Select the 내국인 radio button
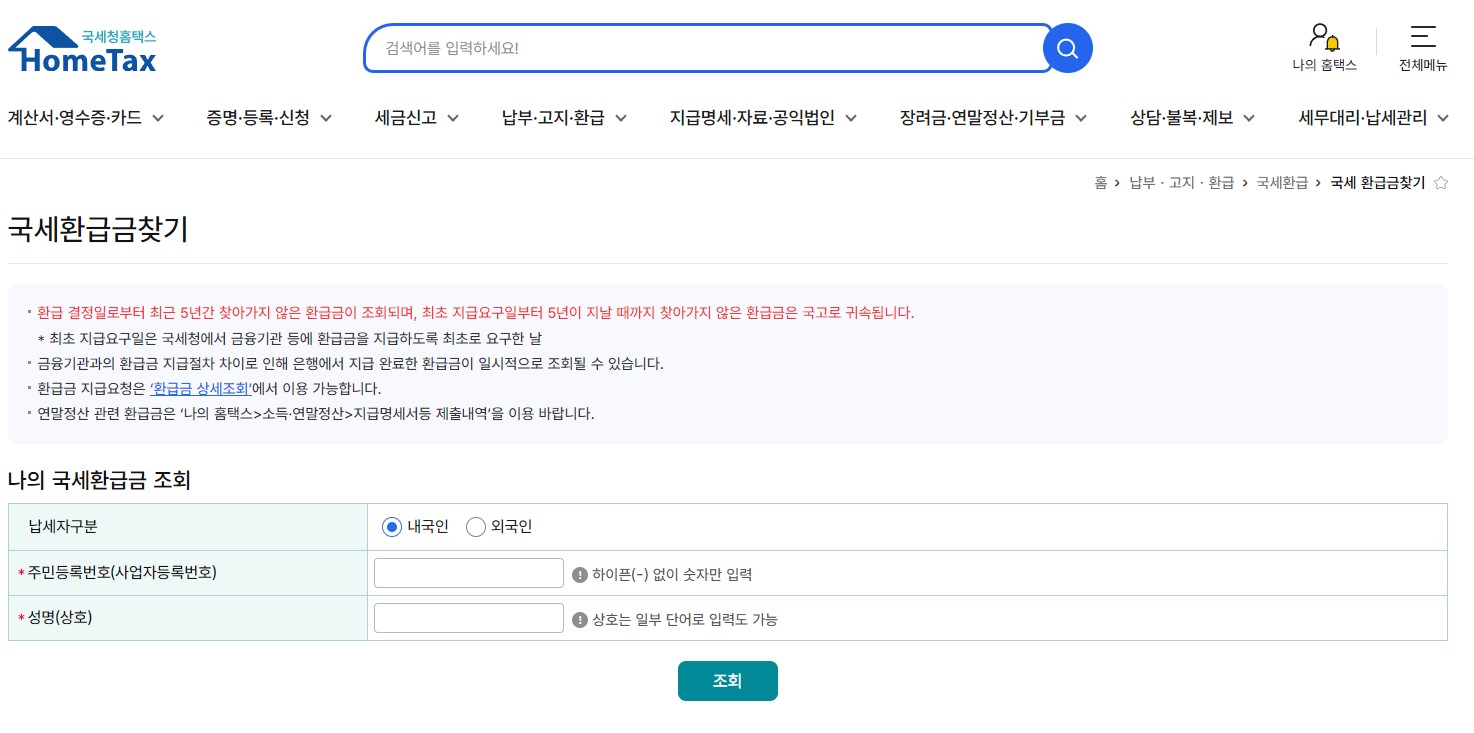1474x733 pixels. [391, 526]
